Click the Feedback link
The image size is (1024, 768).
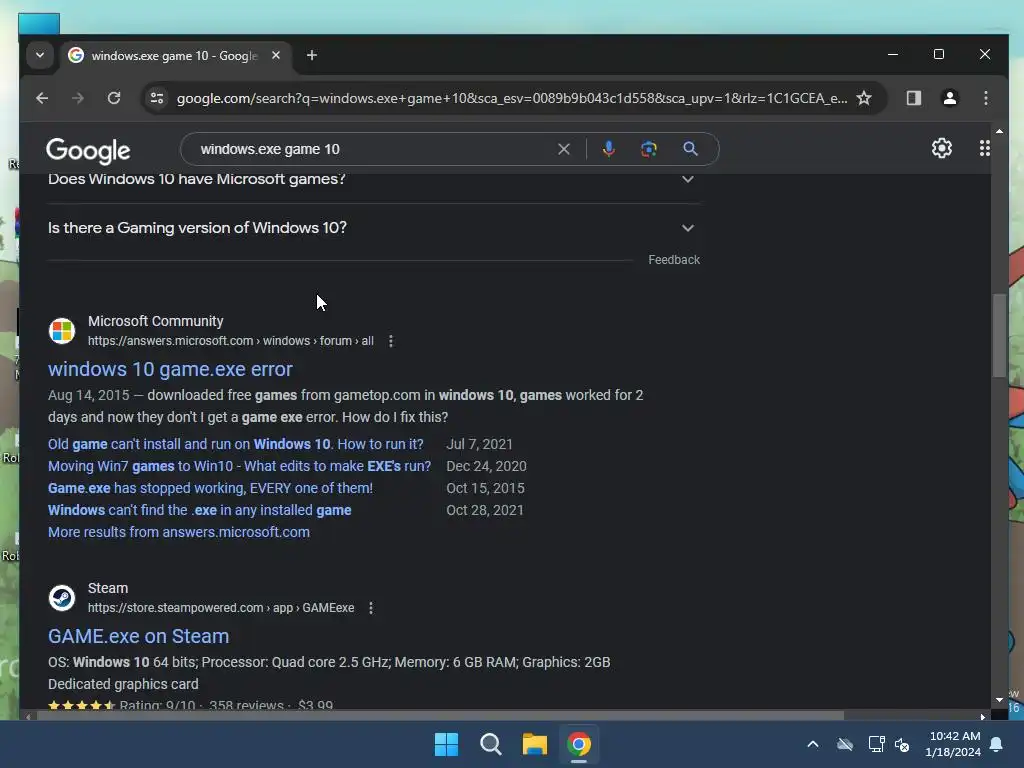(x=674, y=260)
